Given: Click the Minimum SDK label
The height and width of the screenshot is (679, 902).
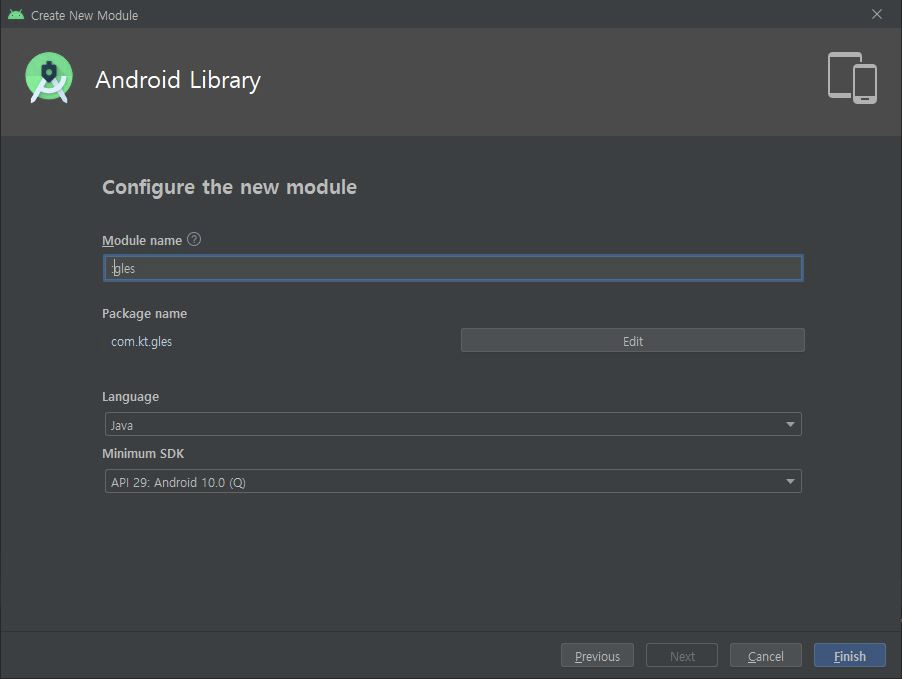Looking at the screenshot, I should pyautogui.click(x=143, y=453).
